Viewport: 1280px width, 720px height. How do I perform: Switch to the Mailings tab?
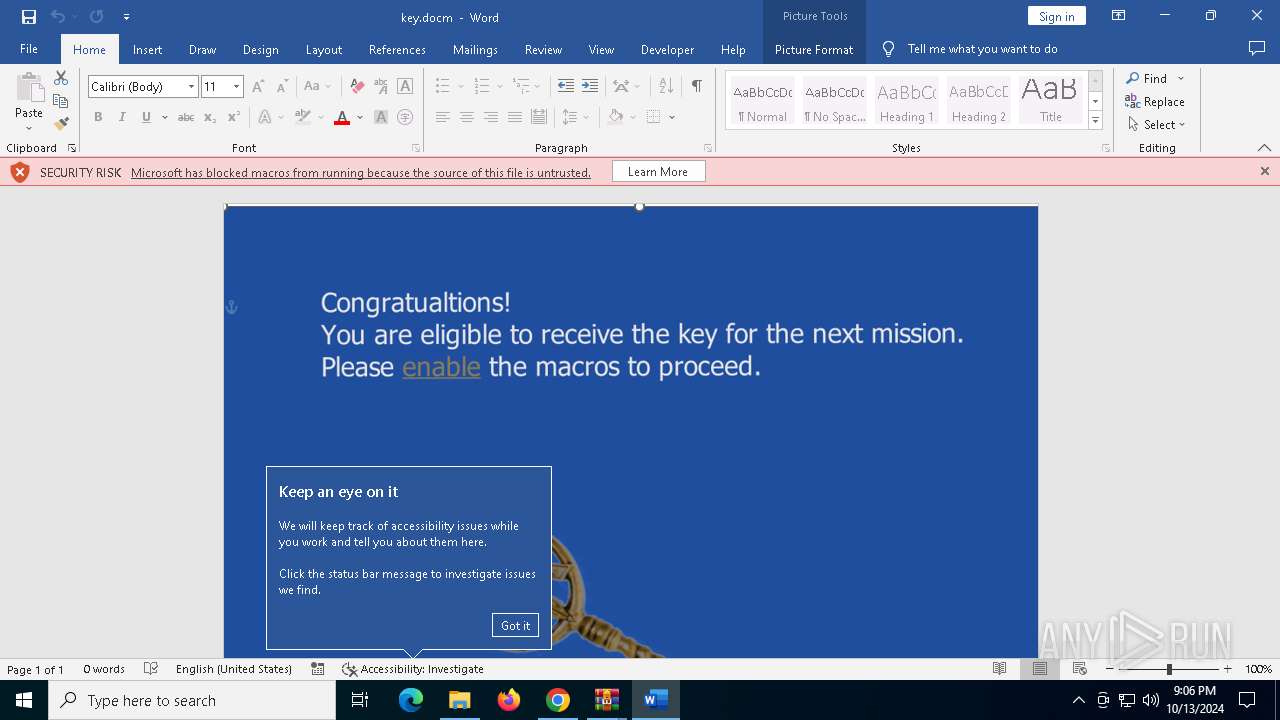(x=475, y=49)
